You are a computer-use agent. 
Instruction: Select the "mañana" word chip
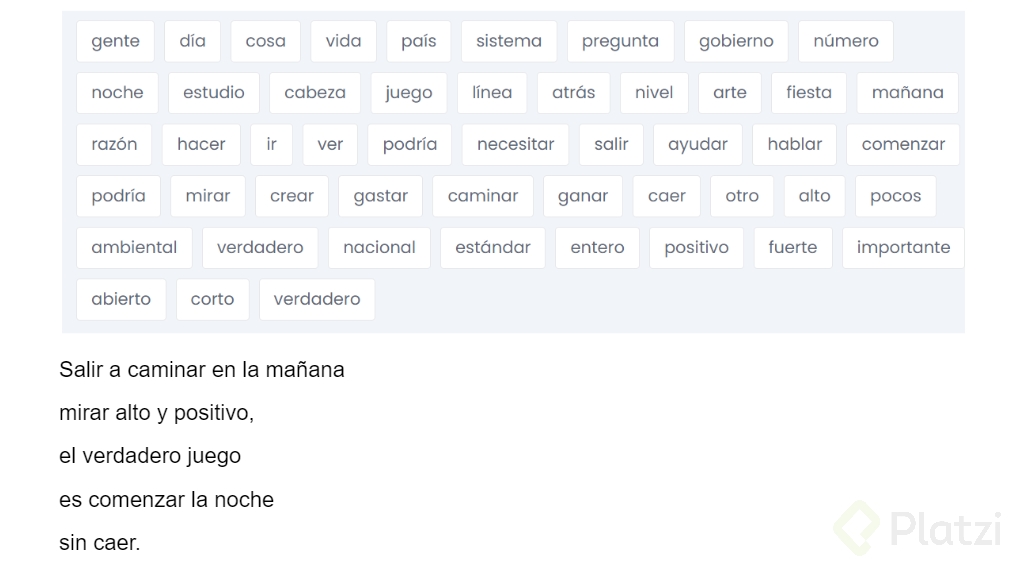pyautogui.click(x=907, y=93)
